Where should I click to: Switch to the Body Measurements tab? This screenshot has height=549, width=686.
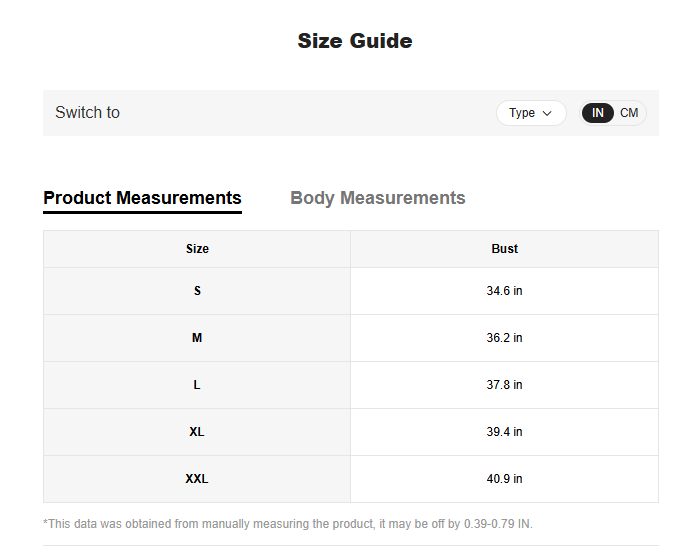tap(377, 198)
